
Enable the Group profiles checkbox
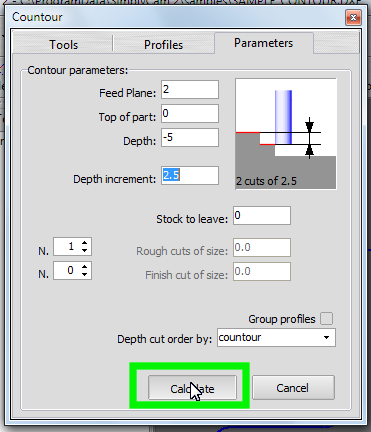coord(326,318)
